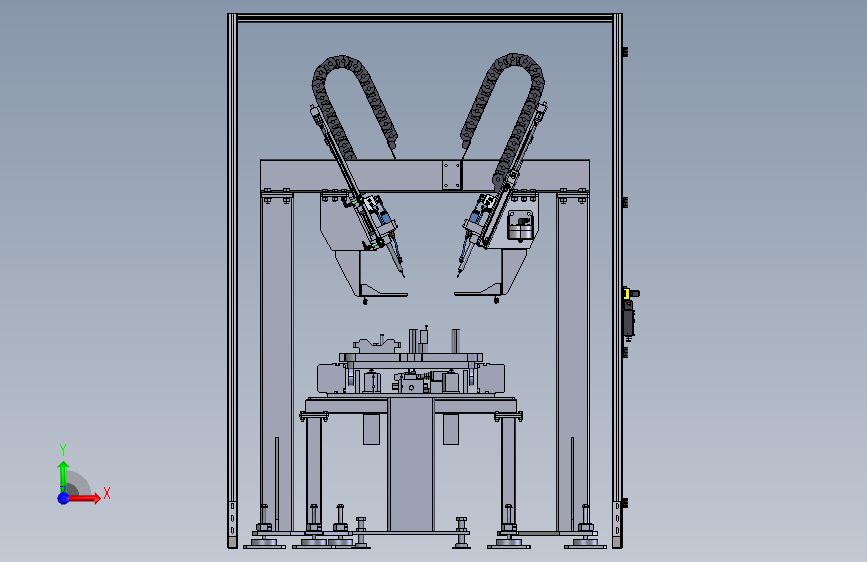The width and height of the screenshot is (867, 562).
Task: Select the left vertical enclosure frame profile
Action: click(232, 281)
